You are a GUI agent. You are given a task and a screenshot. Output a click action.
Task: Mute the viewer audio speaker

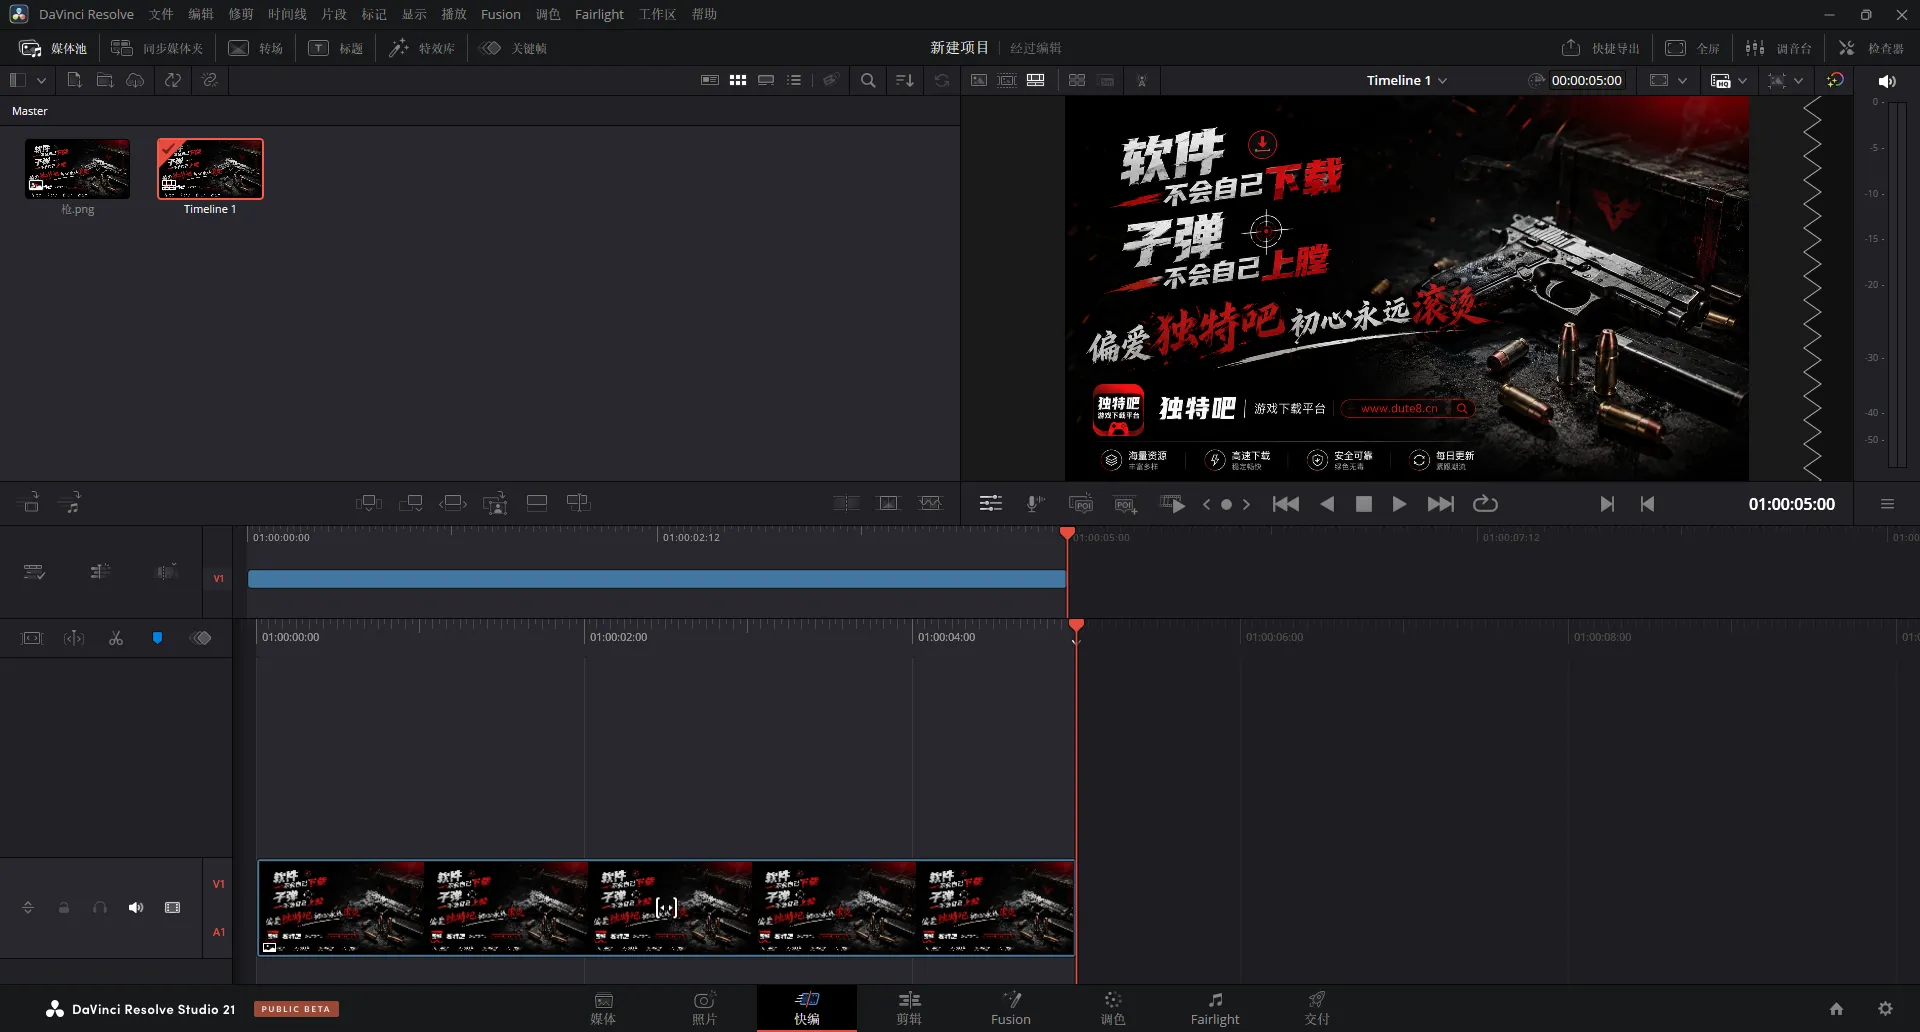click(x=1887, y=81)
